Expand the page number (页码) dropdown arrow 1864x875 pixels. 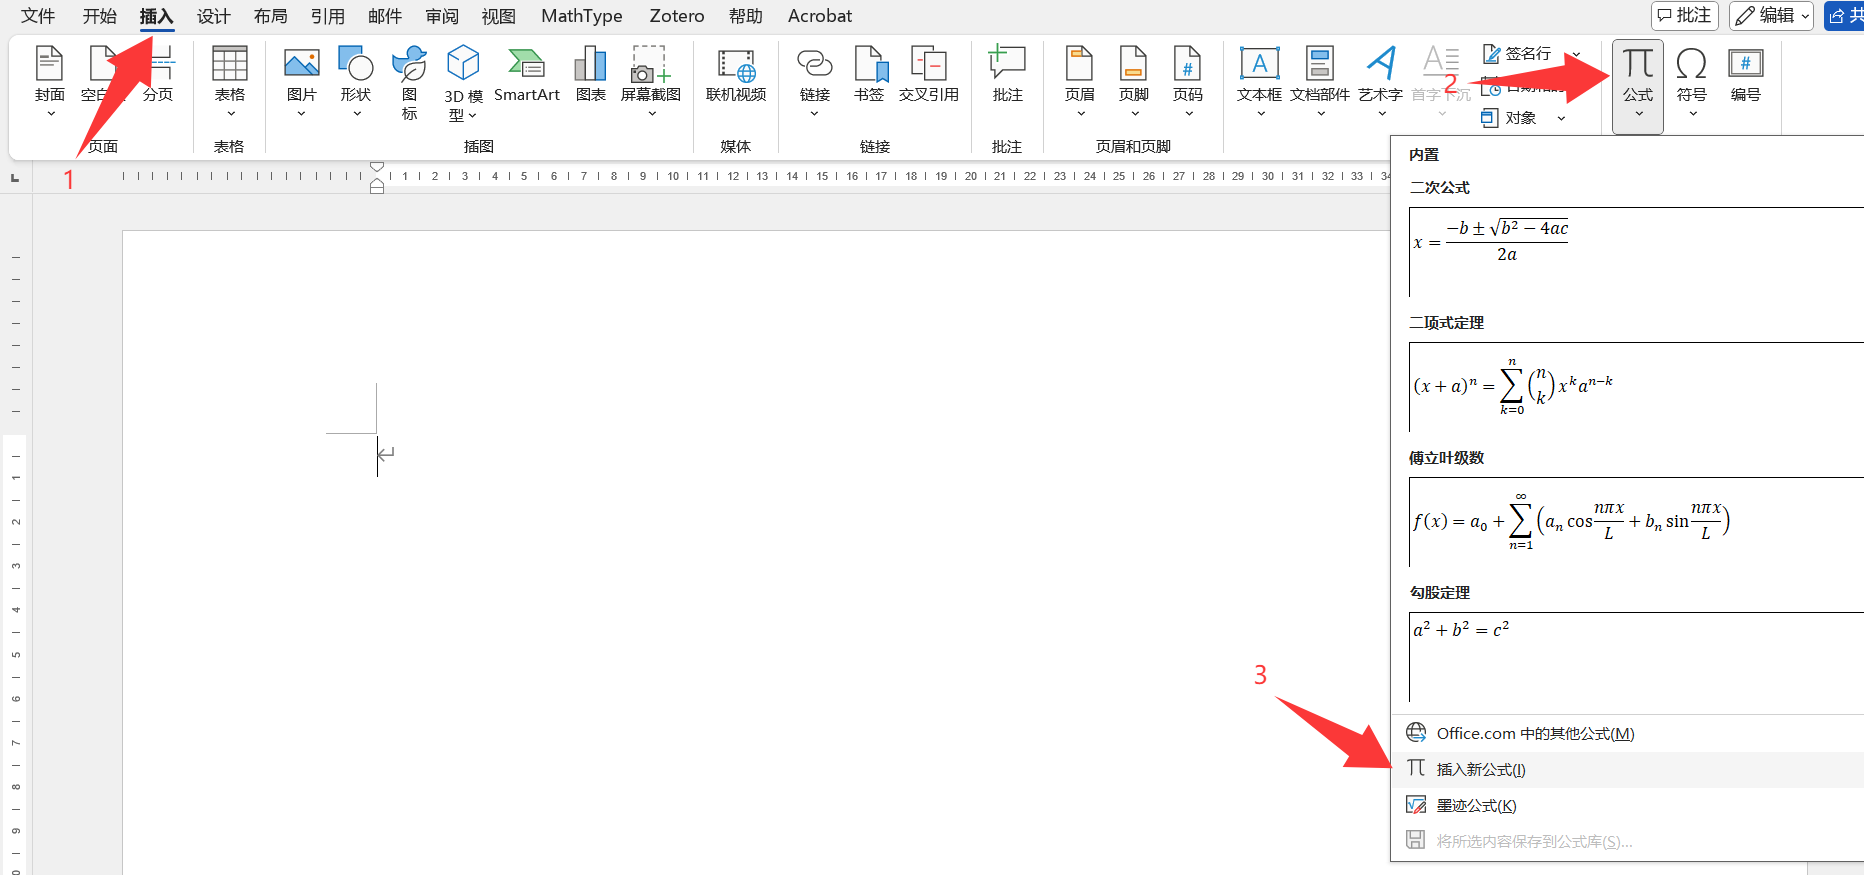tap(1187, 114)
